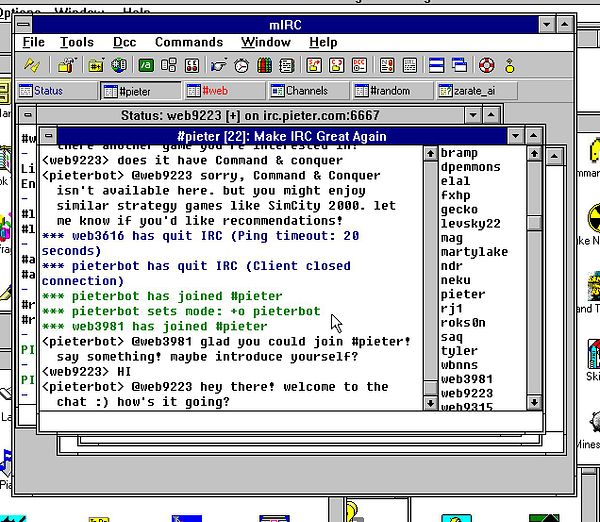This screenshot has height=522, width=600.
Task: Click the Finger pointing-hand toolbar icon
Action: [x=218, y=65]
